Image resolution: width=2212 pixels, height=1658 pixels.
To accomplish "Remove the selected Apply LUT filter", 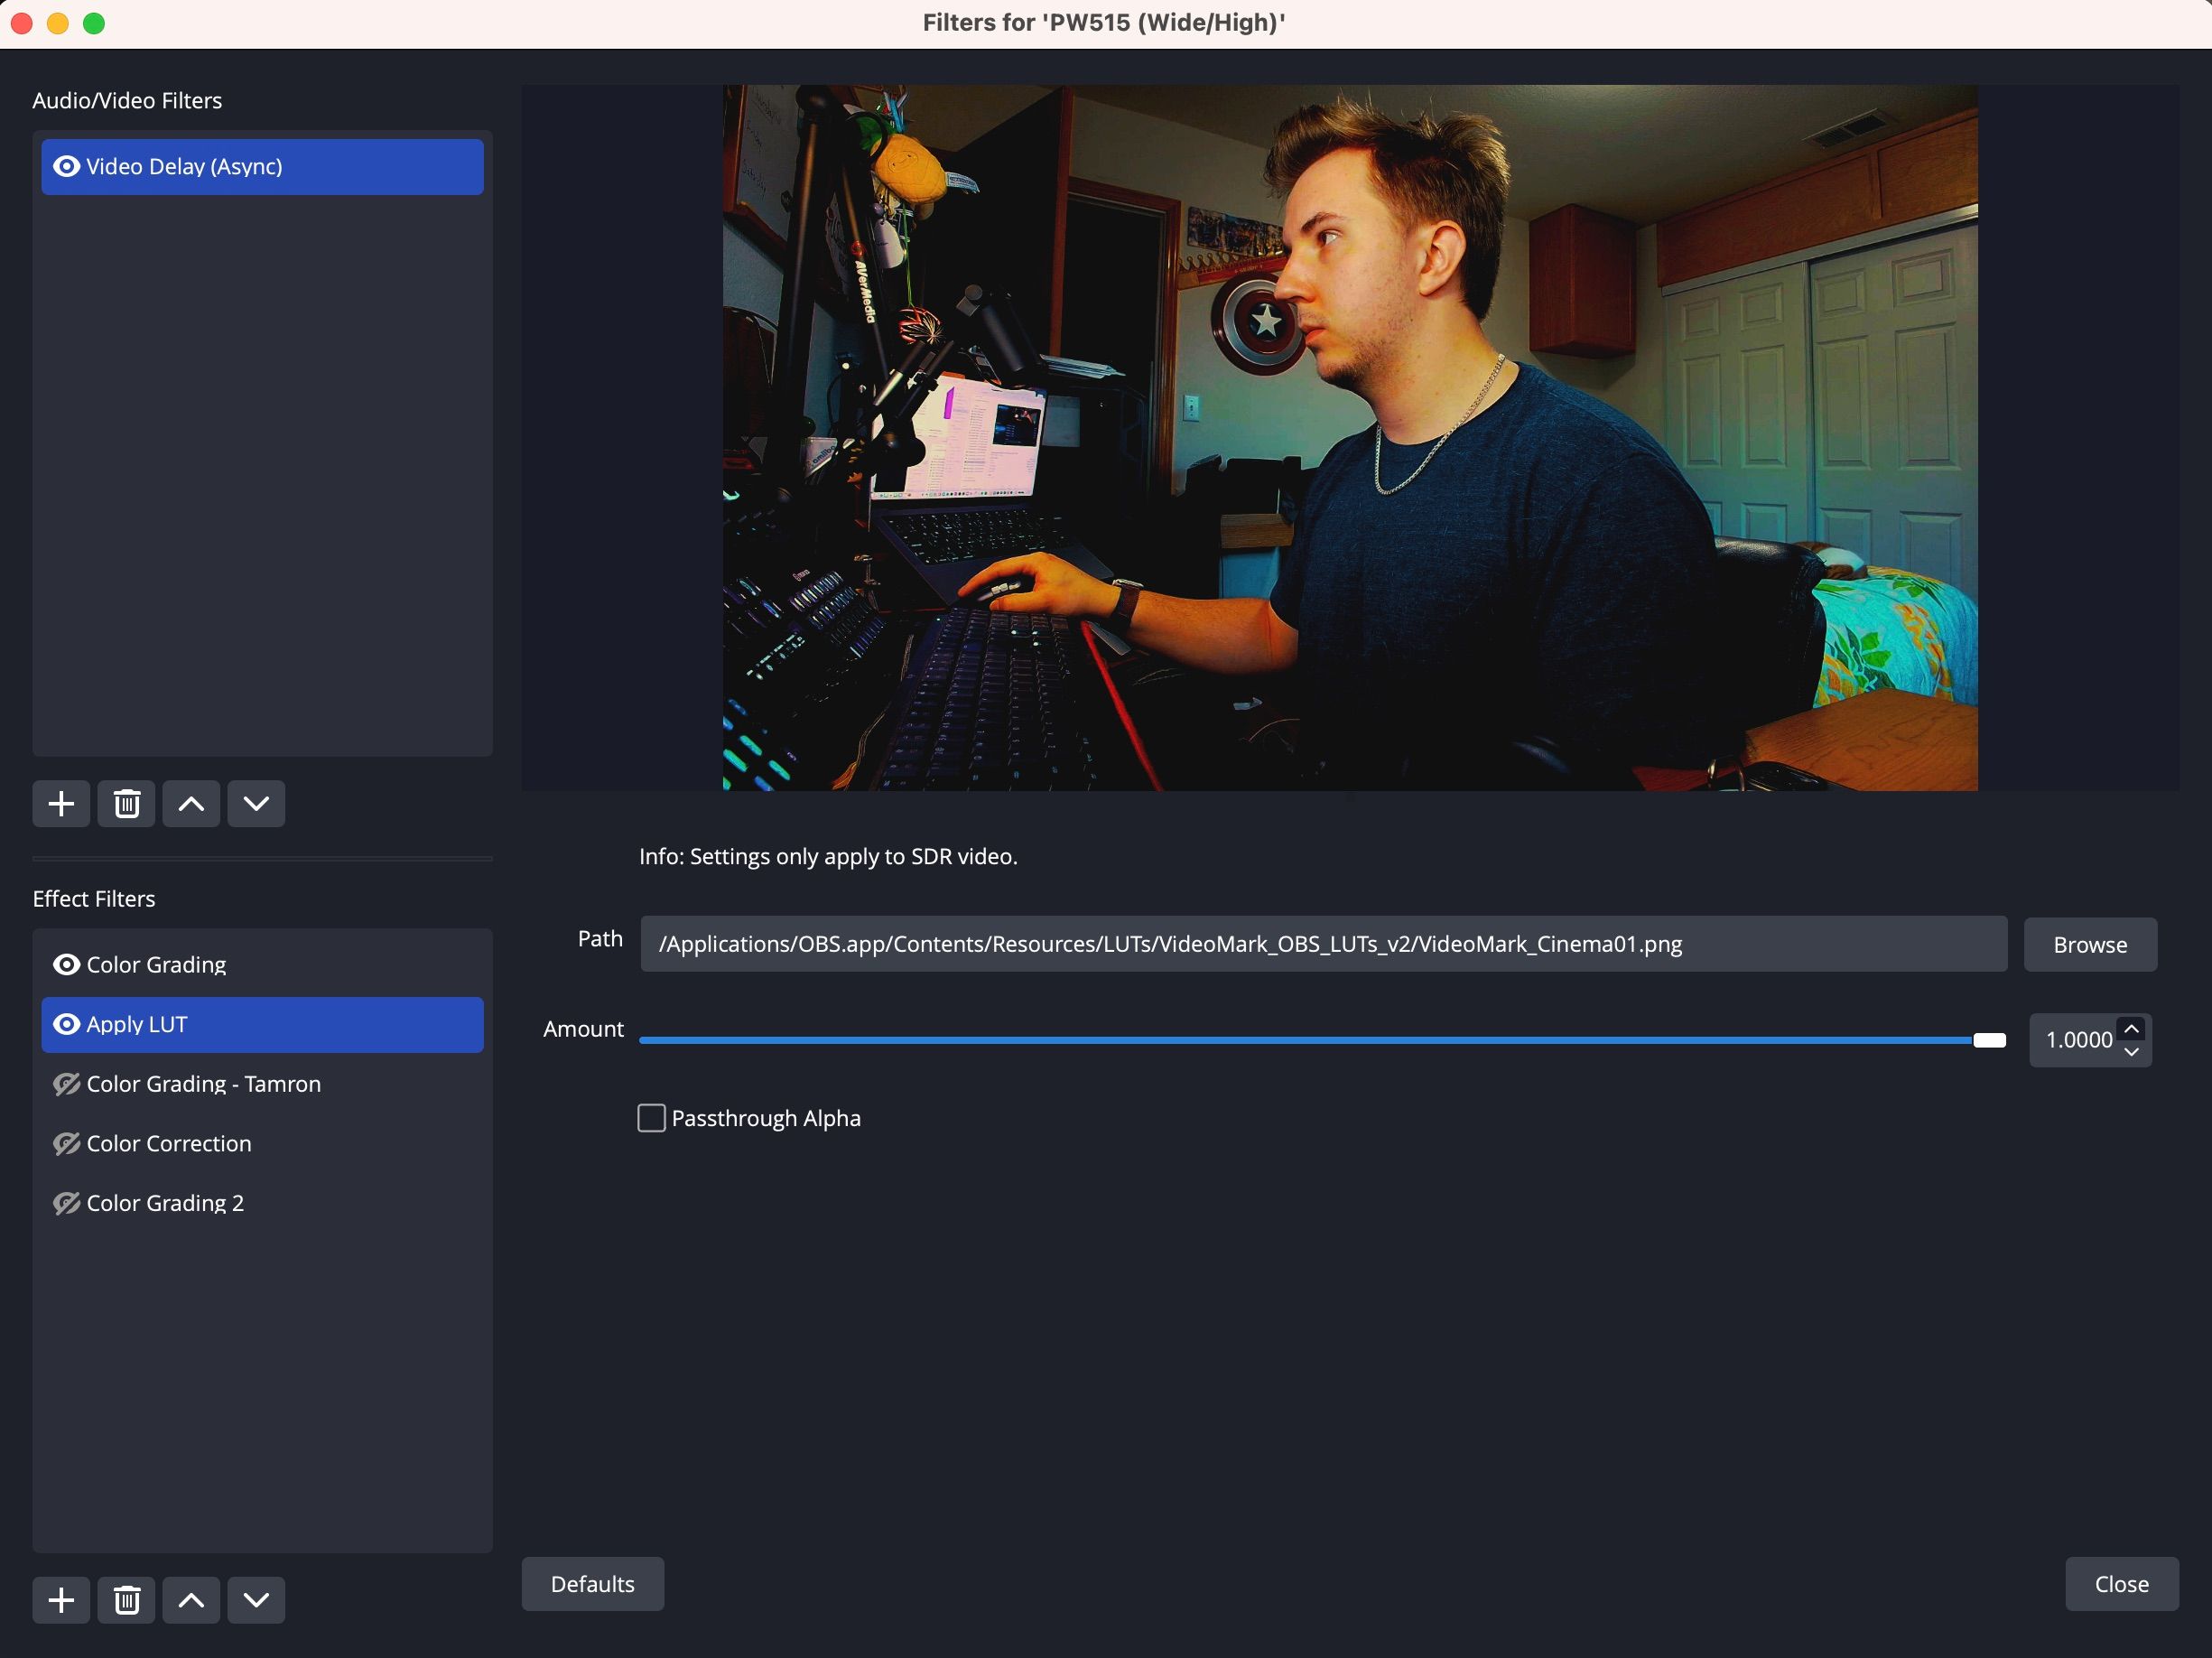I will click(x=126, y=1599).
